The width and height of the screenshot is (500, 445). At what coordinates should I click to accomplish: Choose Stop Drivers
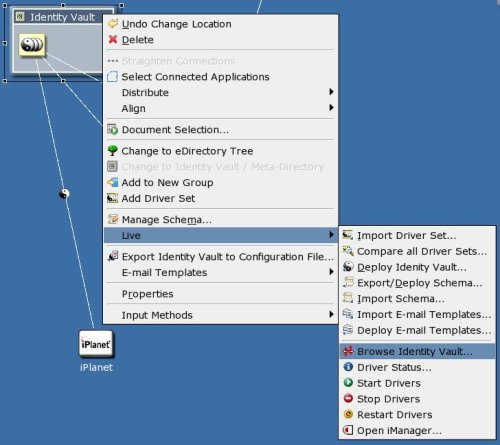(417, 399)
